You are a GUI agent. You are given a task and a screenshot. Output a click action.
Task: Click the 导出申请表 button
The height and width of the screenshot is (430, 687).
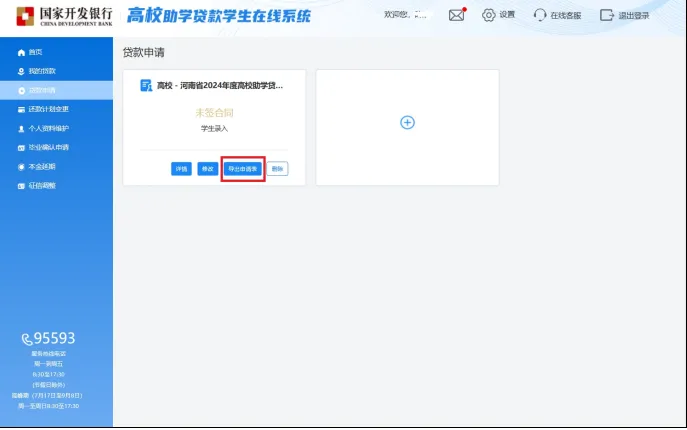click(243, 169)
